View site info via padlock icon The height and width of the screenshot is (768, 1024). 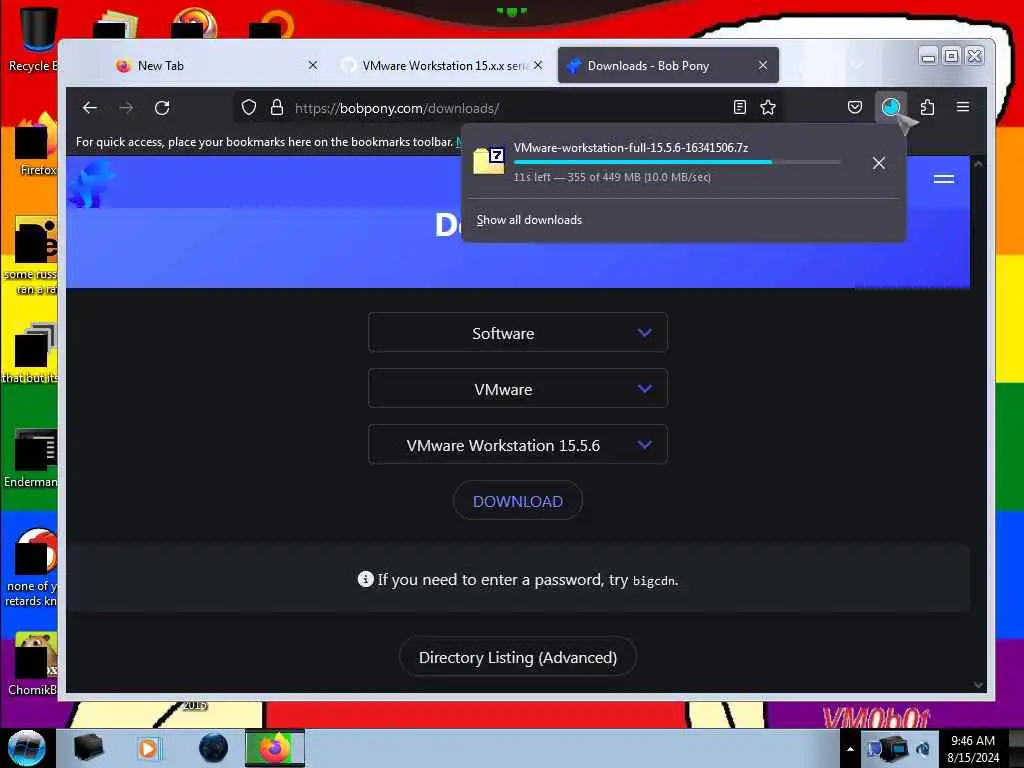pos(277,108)
